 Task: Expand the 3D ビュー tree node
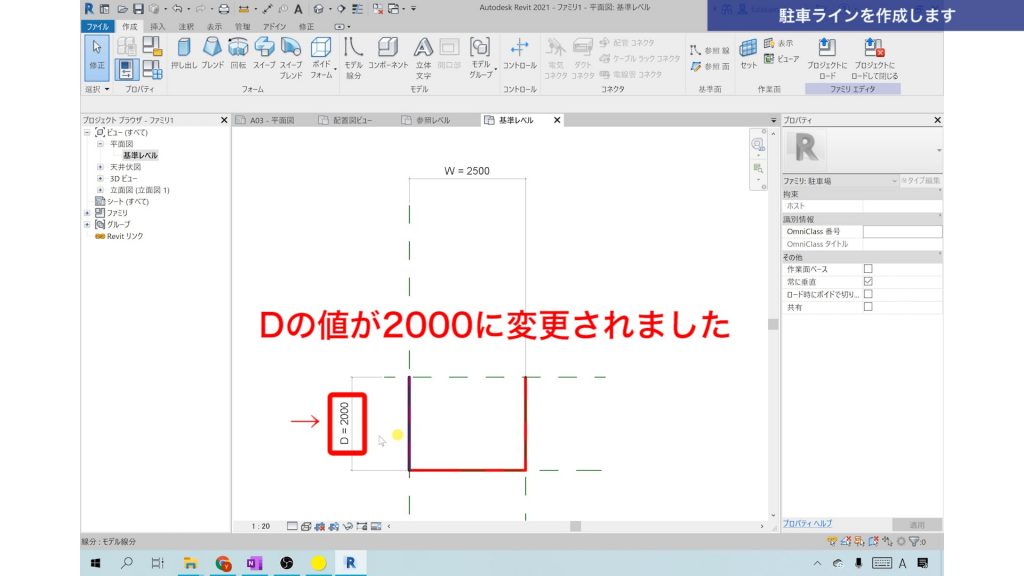coord(101,177)
